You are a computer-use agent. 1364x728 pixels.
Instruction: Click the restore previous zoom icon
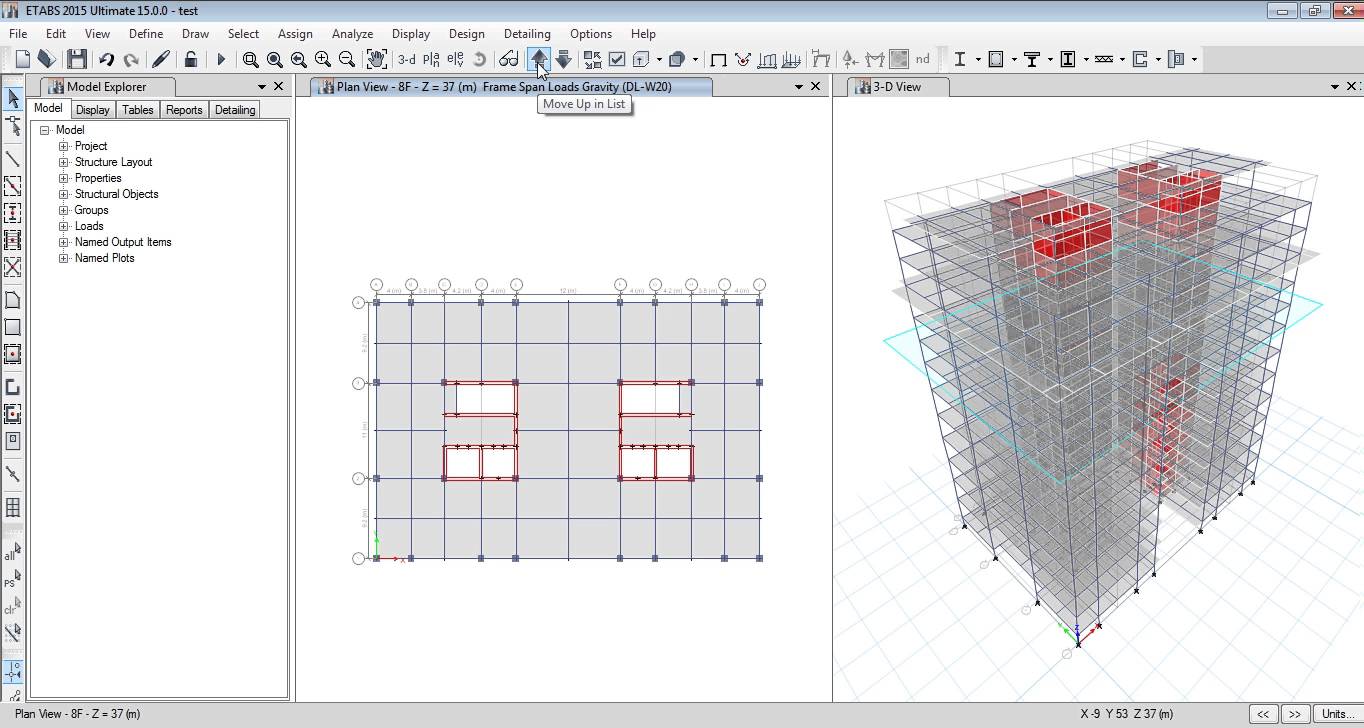pyautogui.click(x=299, y=60)
